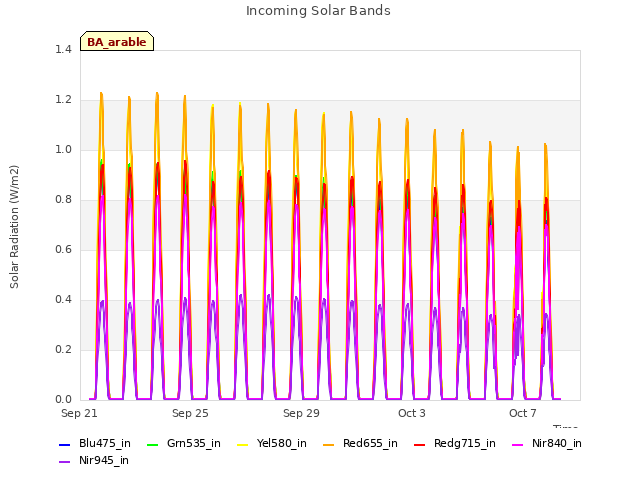Click the Sep 25 x-axis tick label
640x480 pixels.
click(x=190, y=413)
